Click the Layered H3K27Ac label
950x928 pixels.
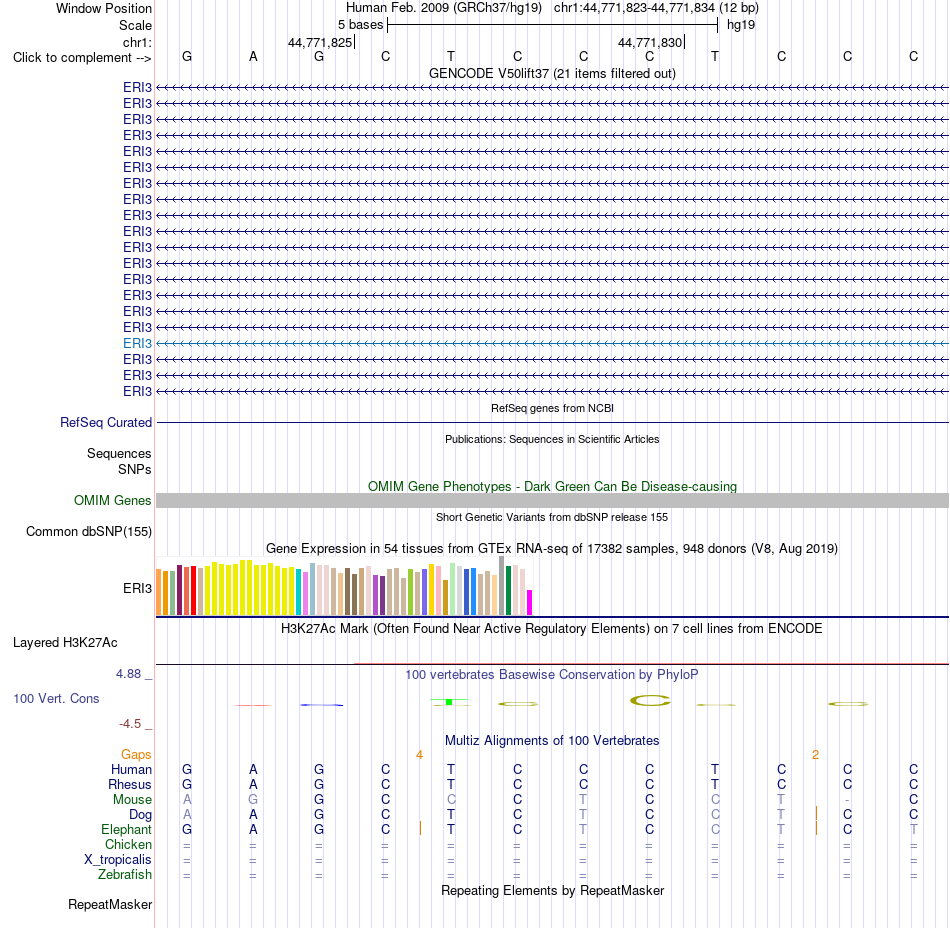(65, 643)
